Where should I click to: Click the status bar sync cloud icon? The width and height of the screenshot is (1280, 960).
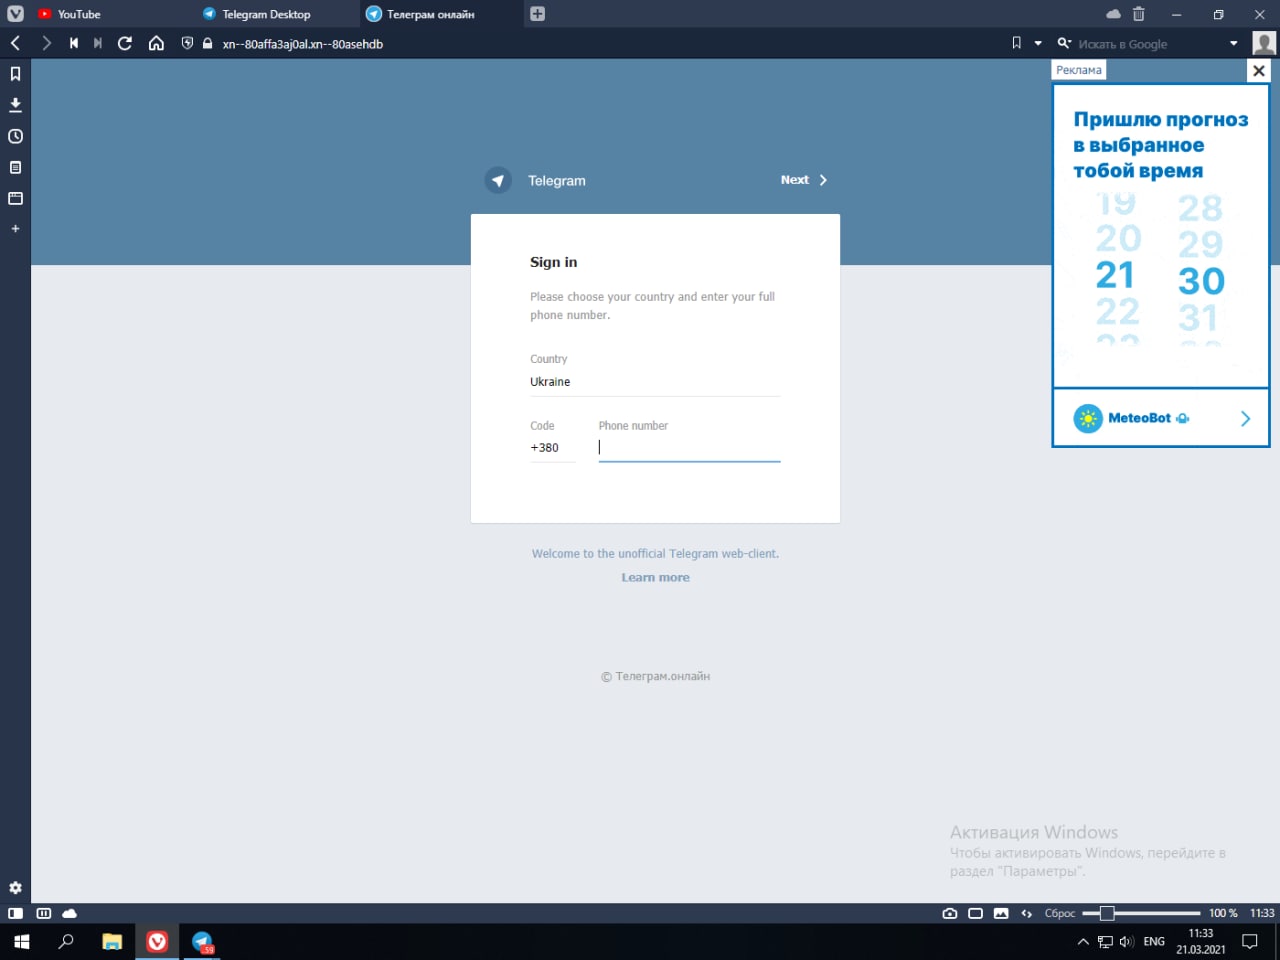point(69,913)
